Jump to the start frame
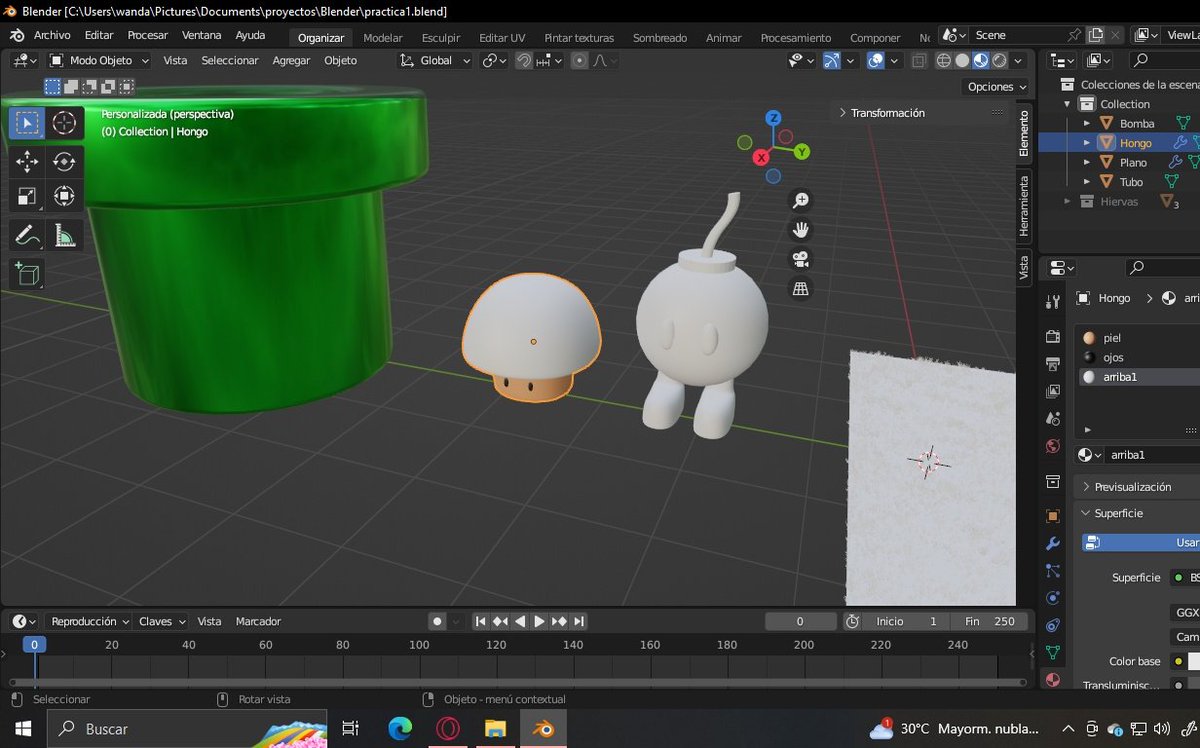Screen dimensions: 1200x748 pyautogui.click(x=481, y=621)
